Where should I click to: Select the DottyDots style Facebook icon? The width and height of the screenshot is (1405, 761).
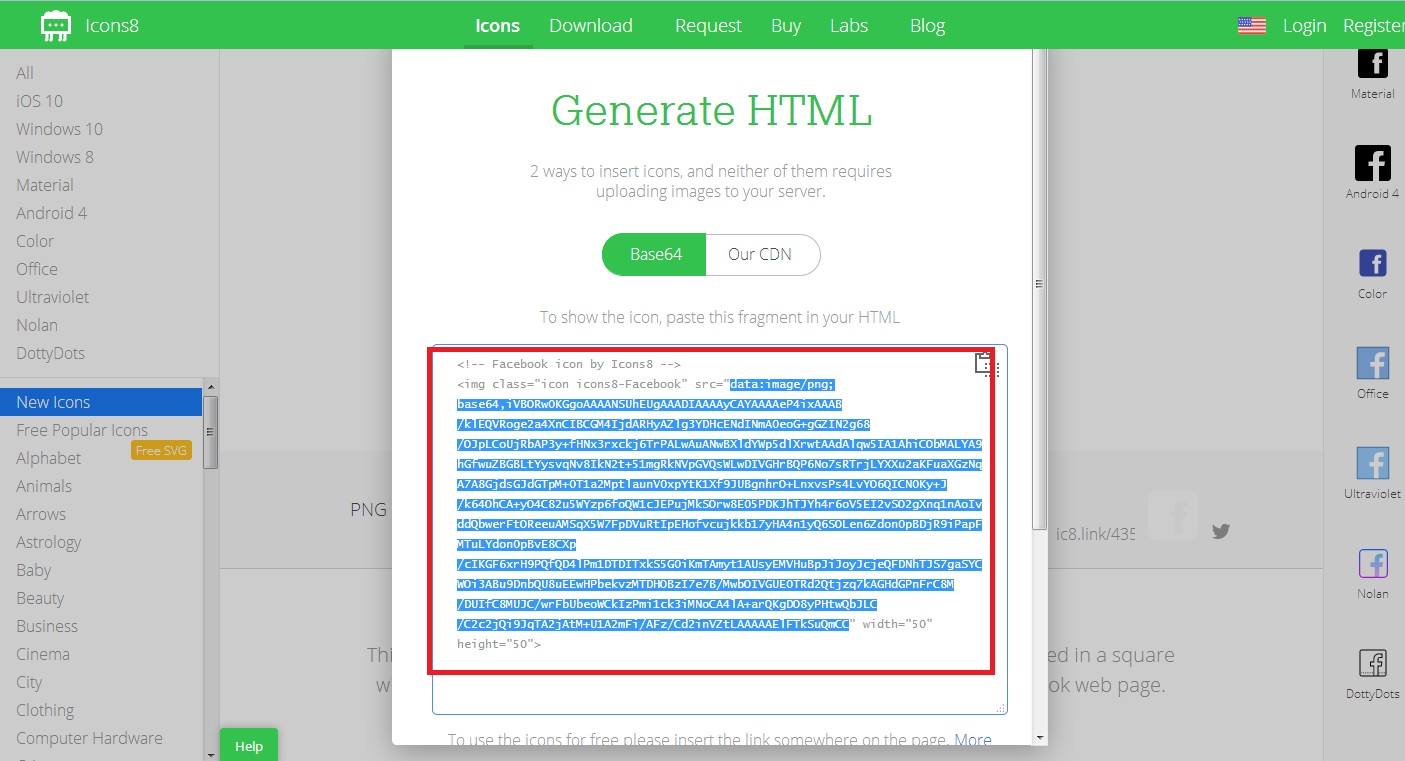click(1372, 663)
